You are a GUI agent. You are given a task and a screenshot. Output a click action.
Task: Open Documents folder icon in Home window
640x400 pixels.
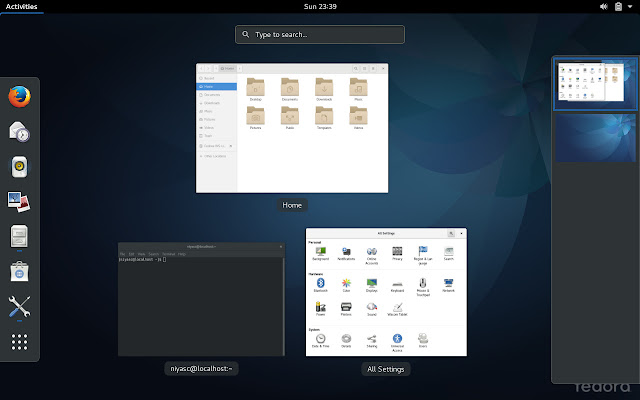pyautogui.click(x=290, y=89)
